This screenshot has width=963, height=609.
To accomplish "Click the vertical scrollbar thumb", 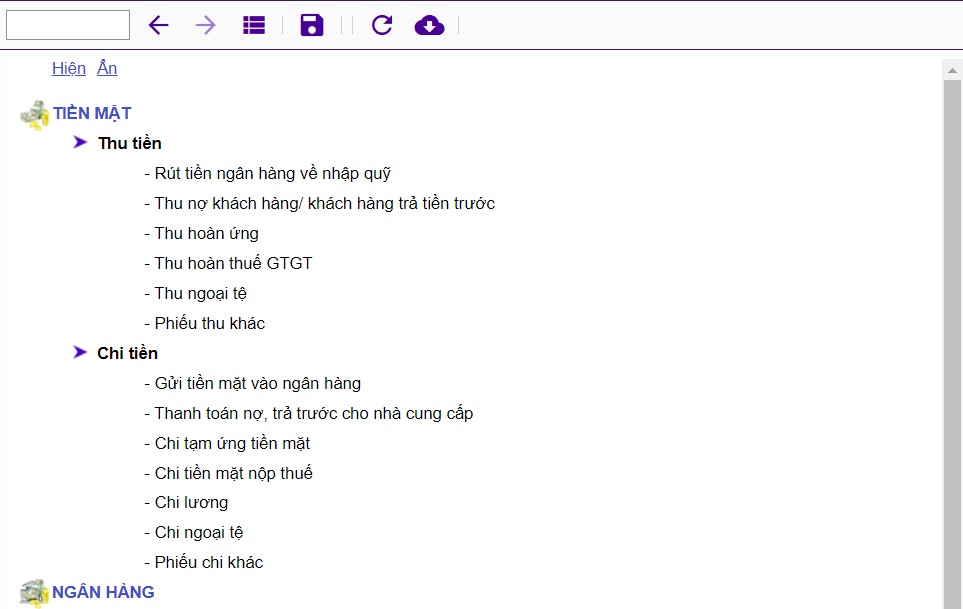I will (x=952, y=344).
